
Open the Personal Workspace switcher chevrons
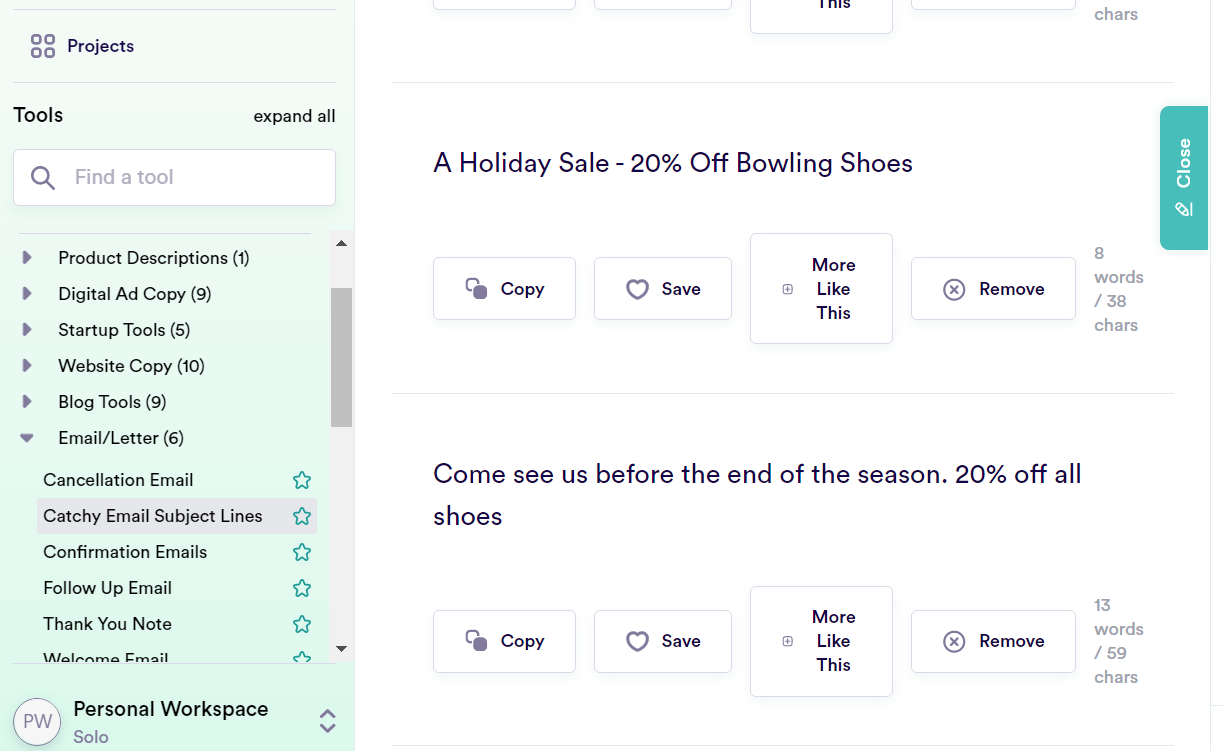pyautogui.click(x=327, y=720)
